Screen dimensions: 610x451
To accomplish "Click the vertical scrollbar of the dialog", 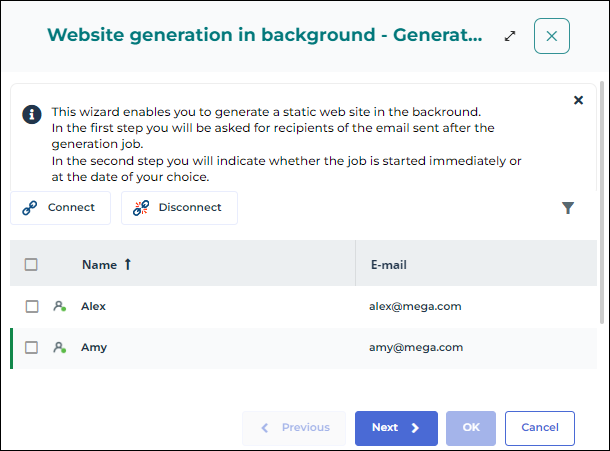I will [603, 200].
